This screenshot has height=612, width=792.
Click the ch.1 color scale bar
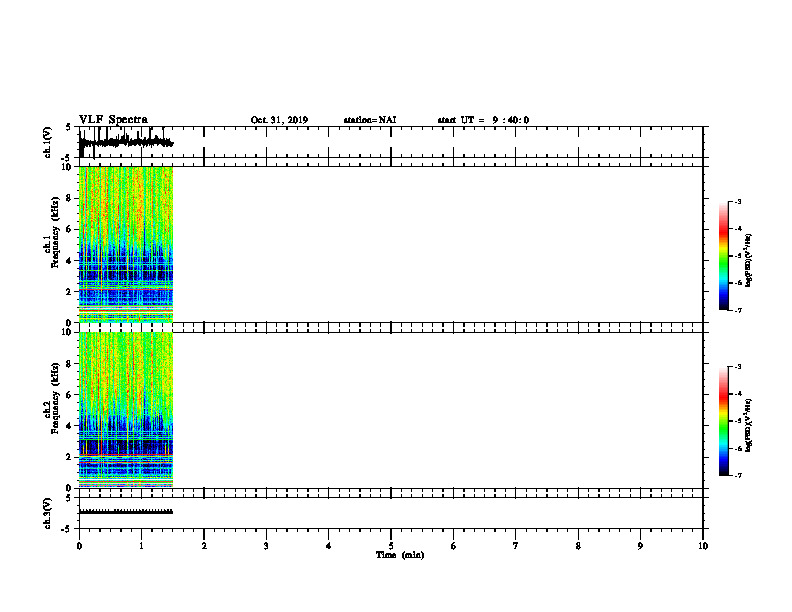tap(724, 256)
